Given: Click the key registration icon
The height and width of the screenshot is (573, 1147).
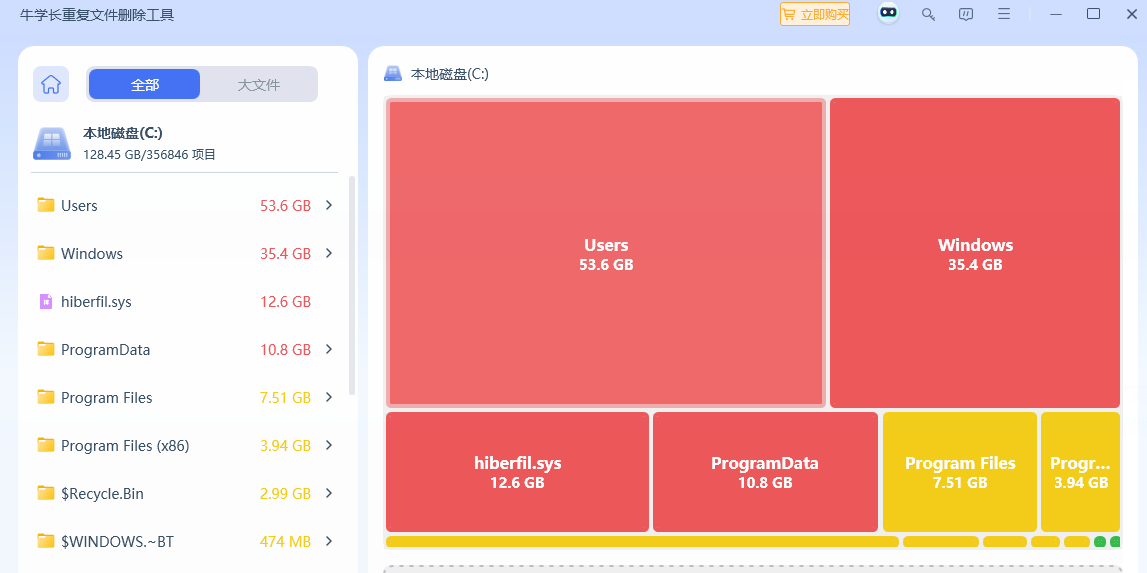Looking at the screenshot, I should [928, 14].
